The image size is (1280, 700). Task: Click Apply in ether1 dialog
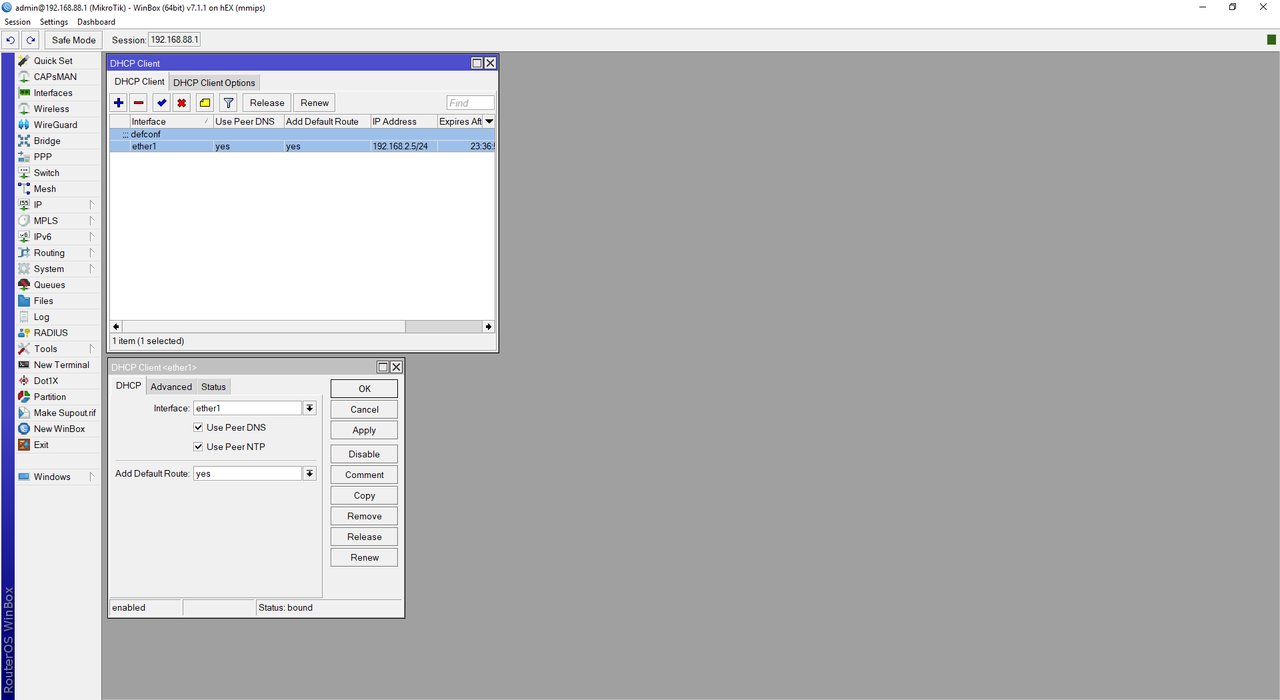coord(364,431)
